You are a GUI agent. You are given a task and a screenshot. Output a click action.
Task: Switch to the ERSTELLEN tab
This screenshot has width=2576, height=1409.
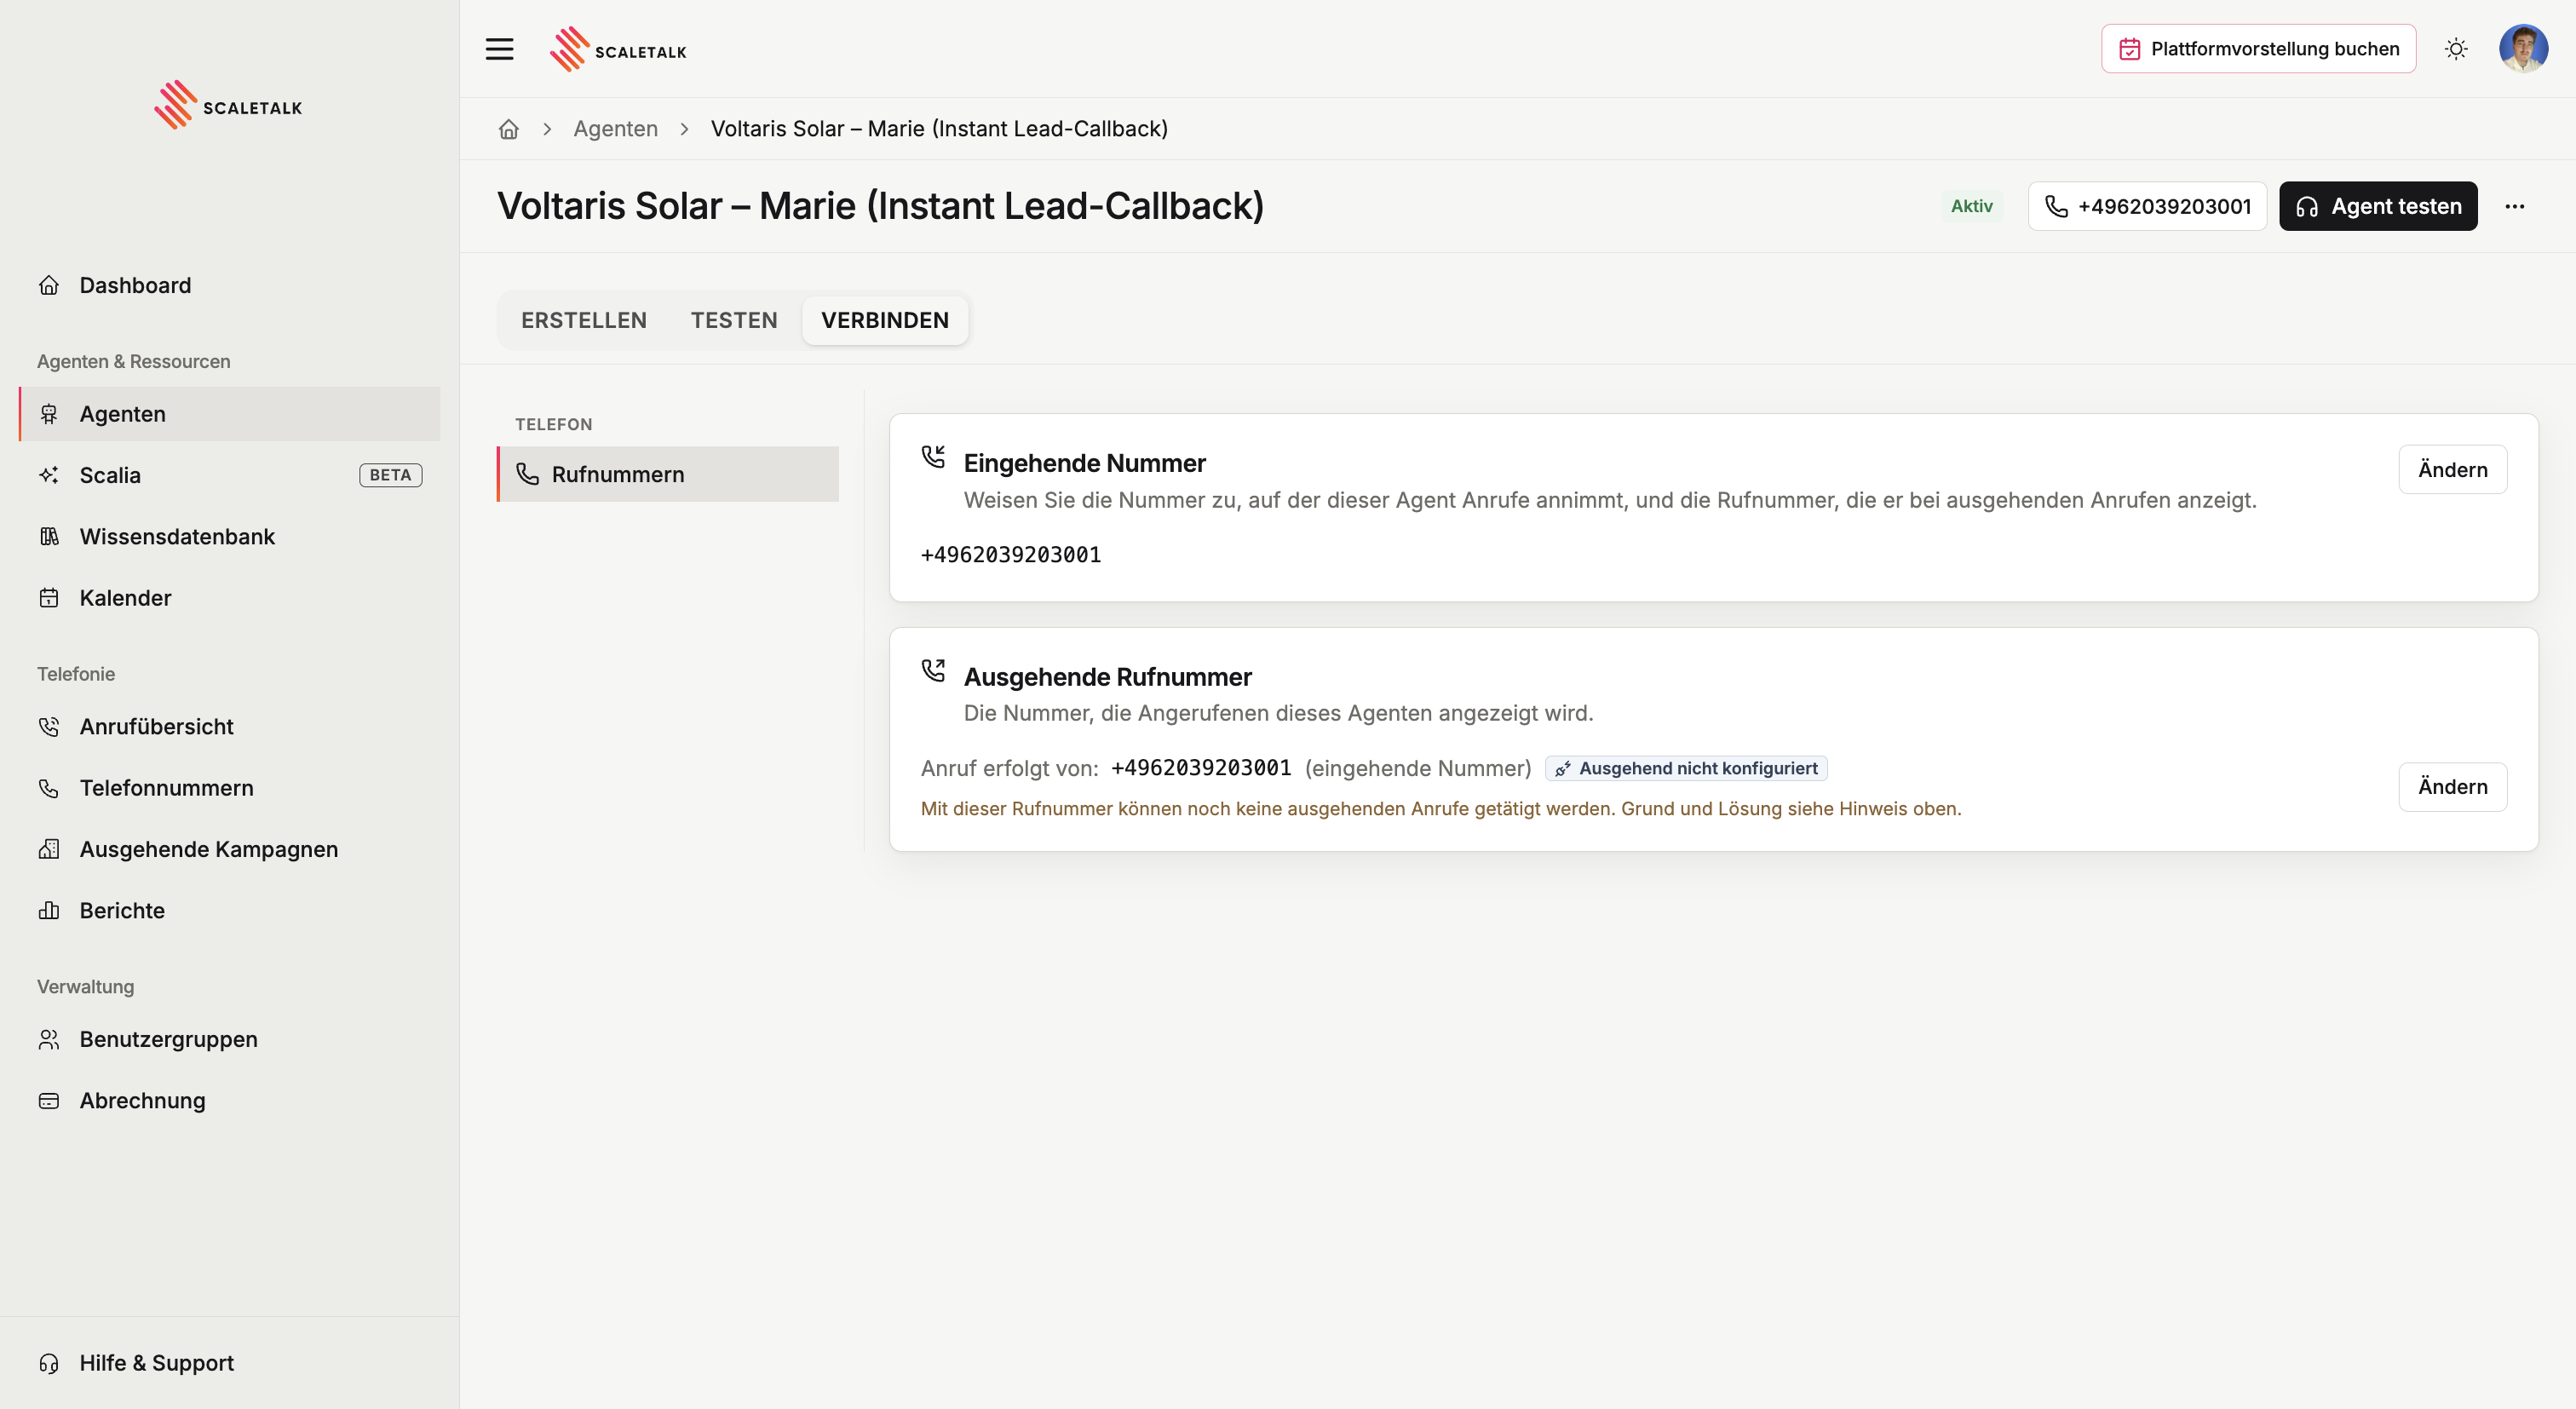point(584,320)
